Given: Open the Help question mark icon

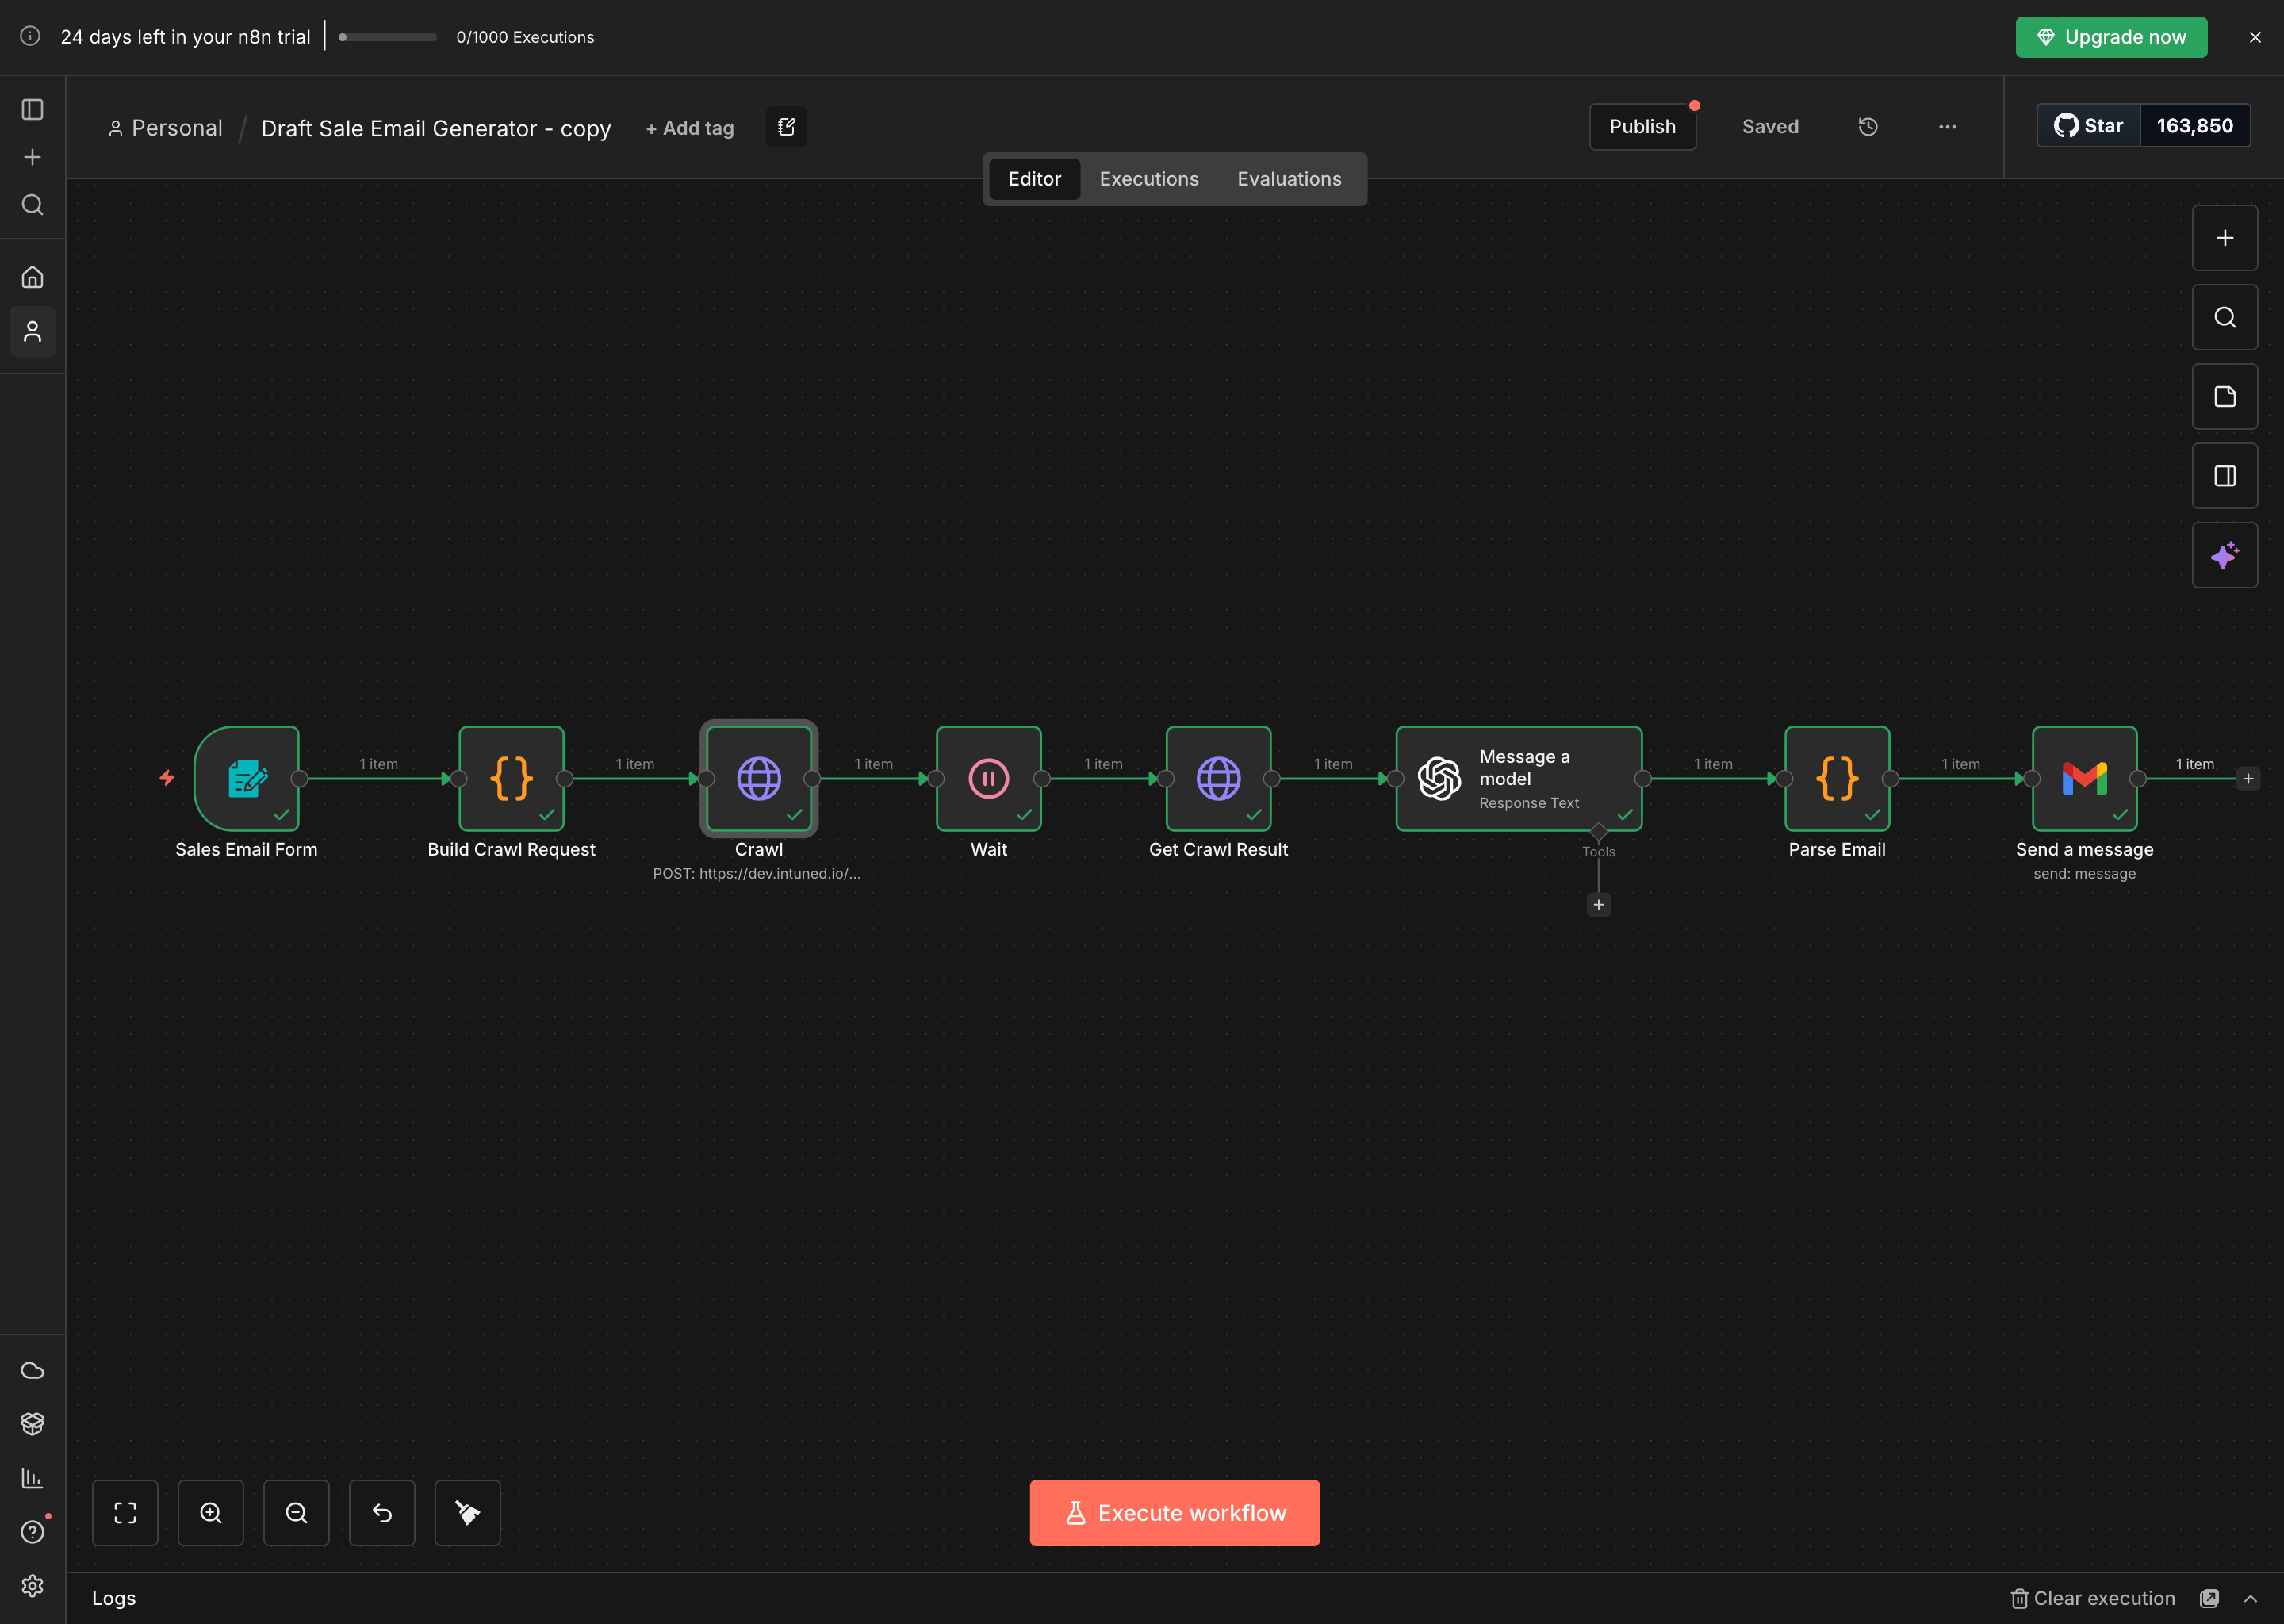Looking at the screenshot, I should (x=33, y=1531).
